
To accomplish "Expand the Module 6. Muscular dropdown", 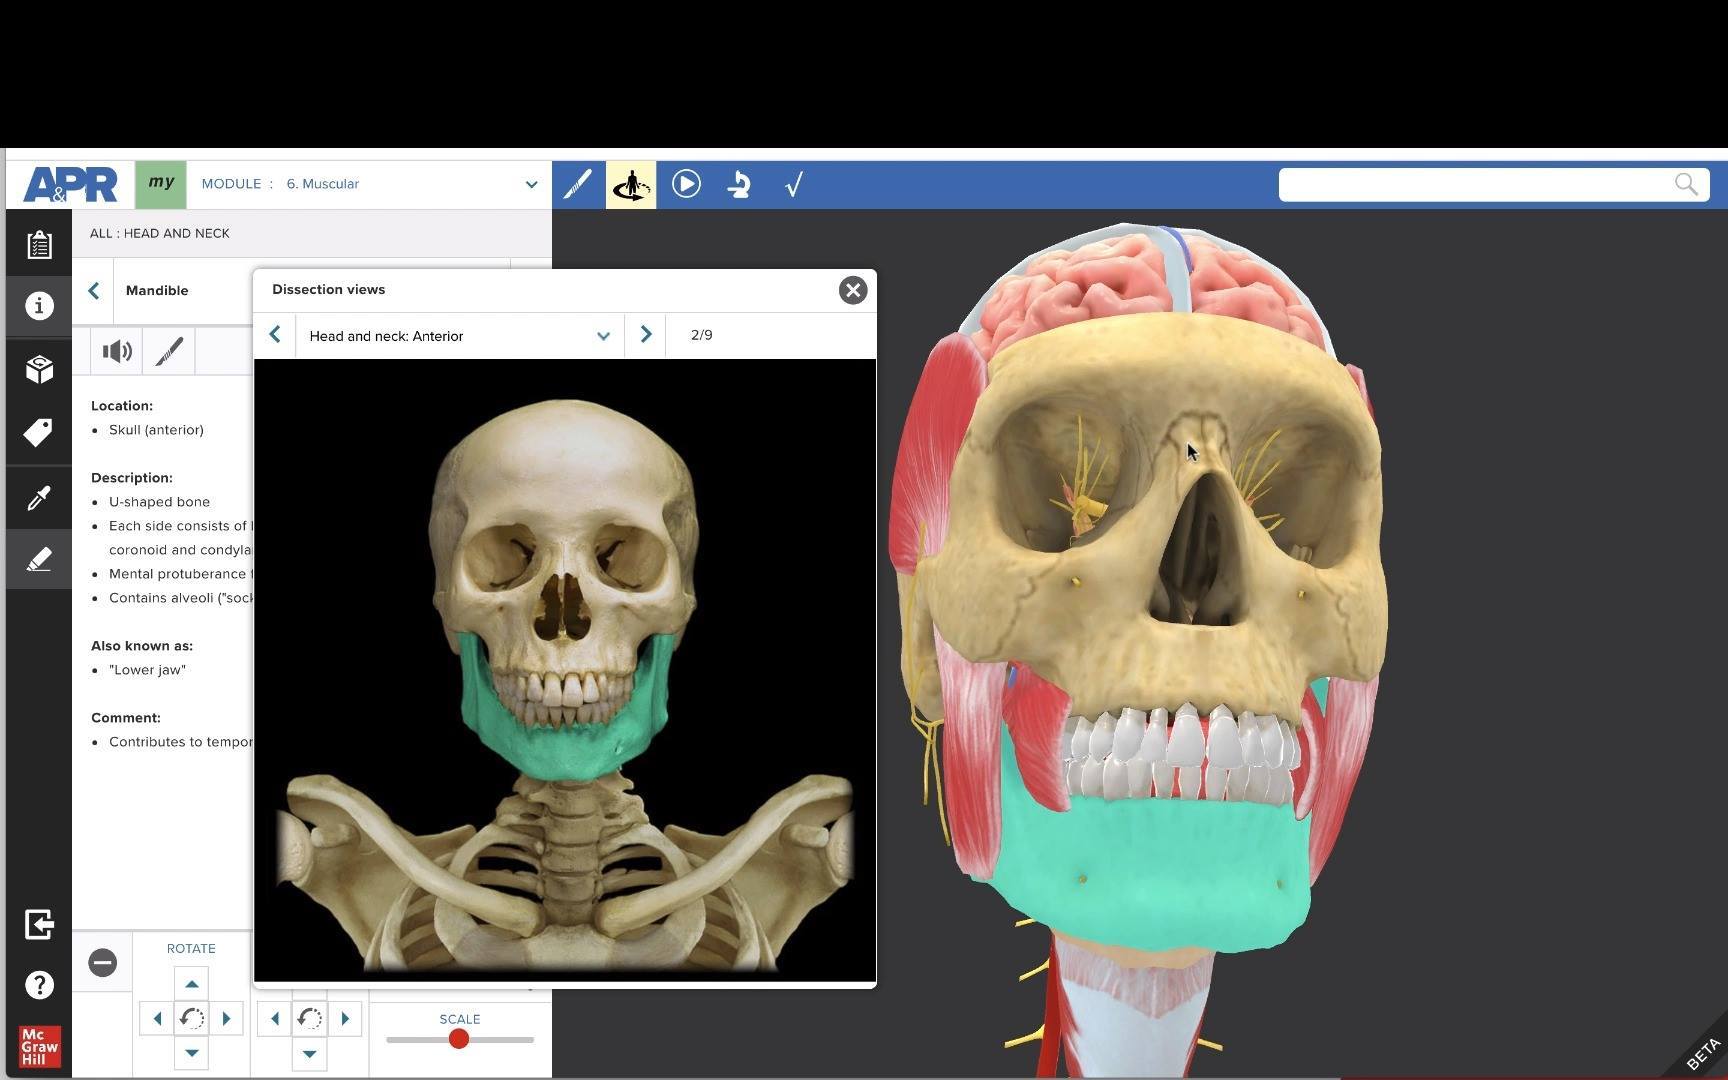I will point(369,184).
